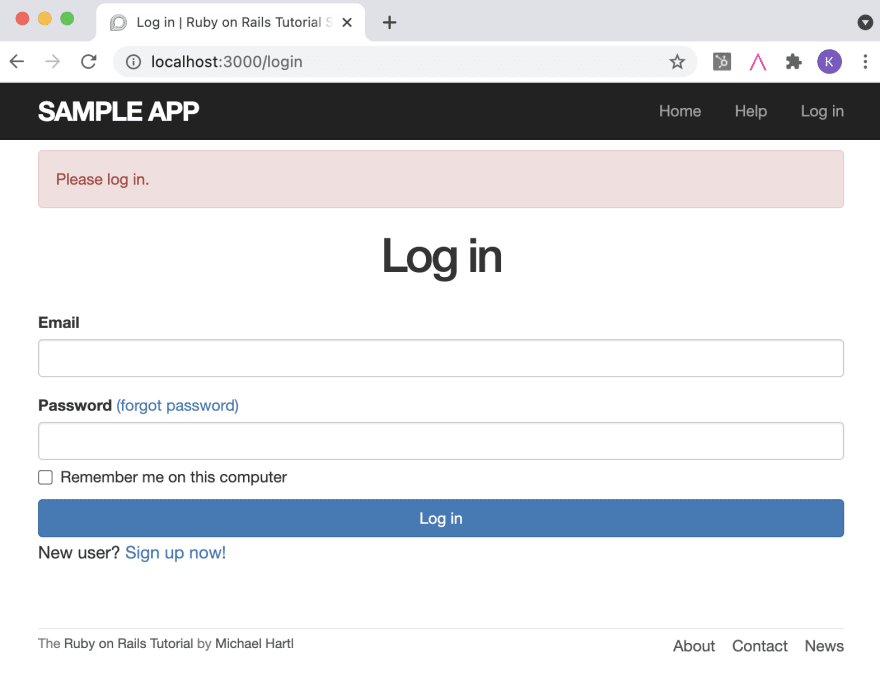This screenshot has width=880, height=676.
Task: Open About in the footer
Action: [694, 646]
